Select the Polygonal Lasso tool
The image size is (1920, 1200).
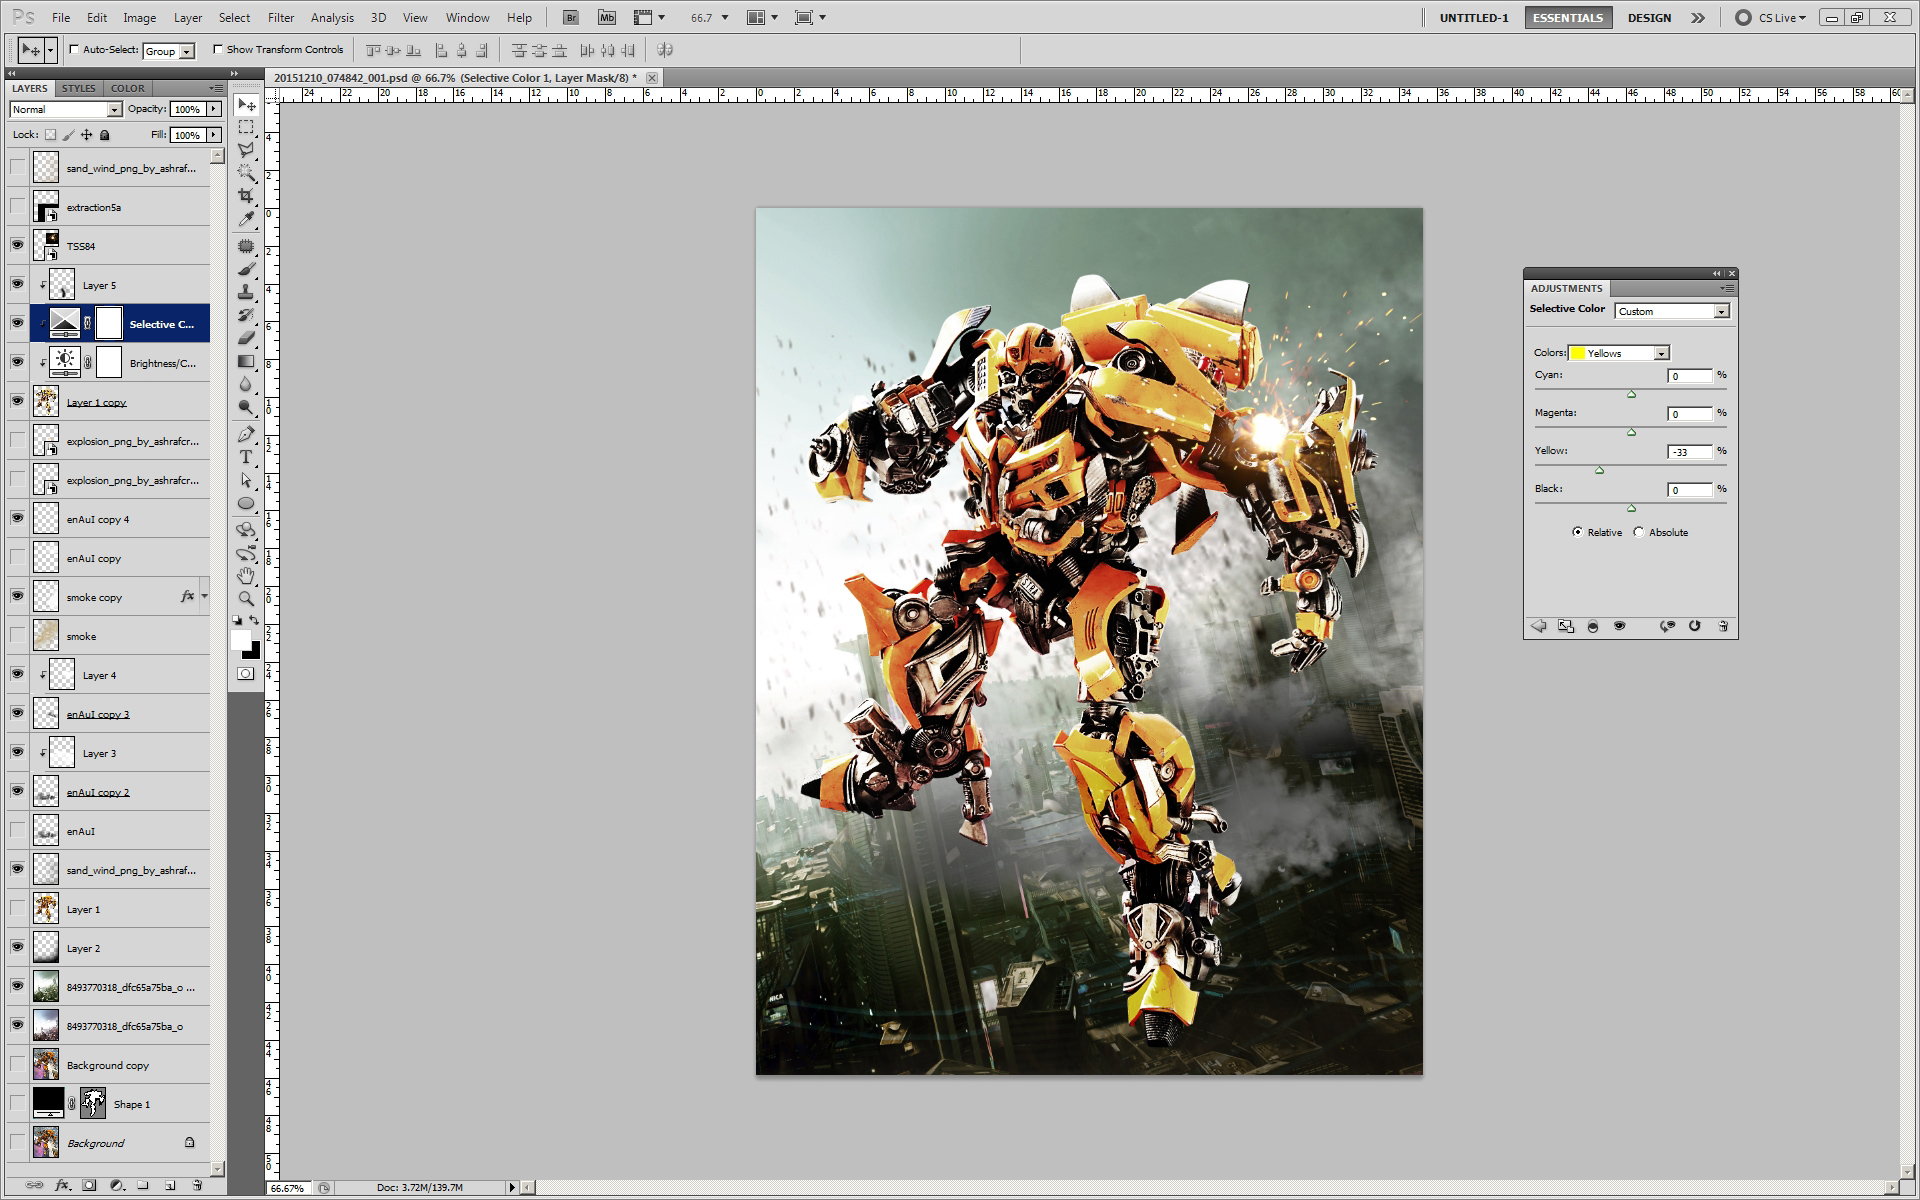tap(246, 150)
